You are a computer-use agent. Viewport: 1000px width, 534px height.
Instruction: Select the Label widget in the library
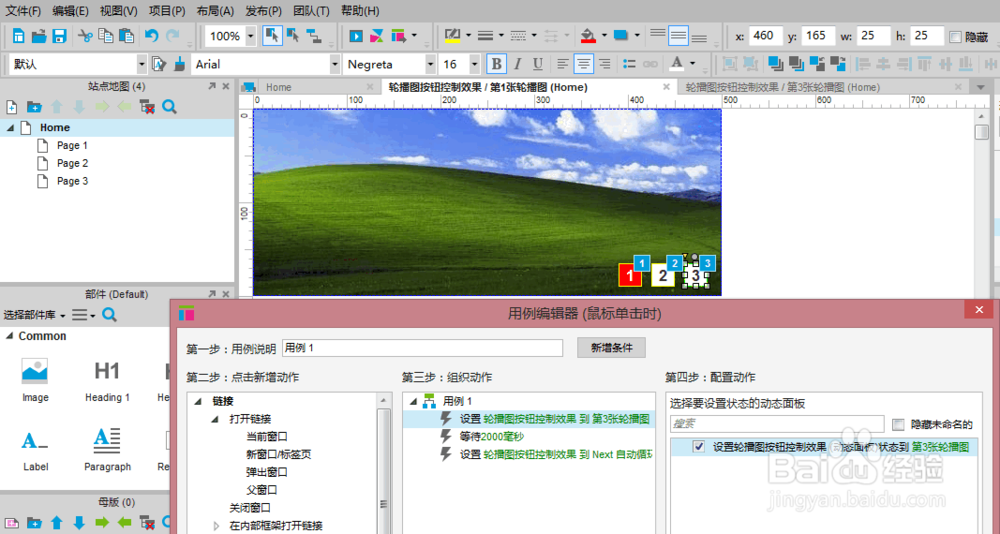tap(36, 450)
